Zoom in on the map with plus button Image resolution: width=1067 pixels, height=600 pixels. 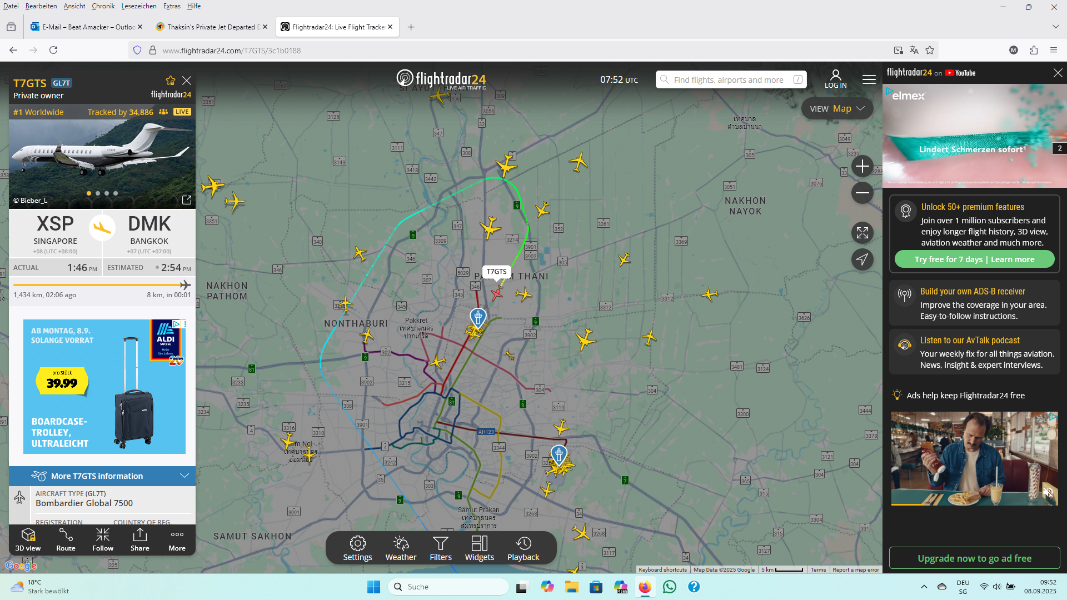click(x=862, y=167)
